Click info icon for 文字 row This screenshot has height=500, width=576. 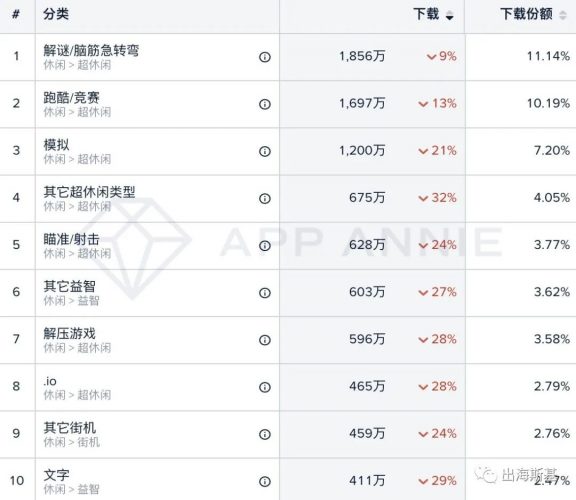[265, 481]
